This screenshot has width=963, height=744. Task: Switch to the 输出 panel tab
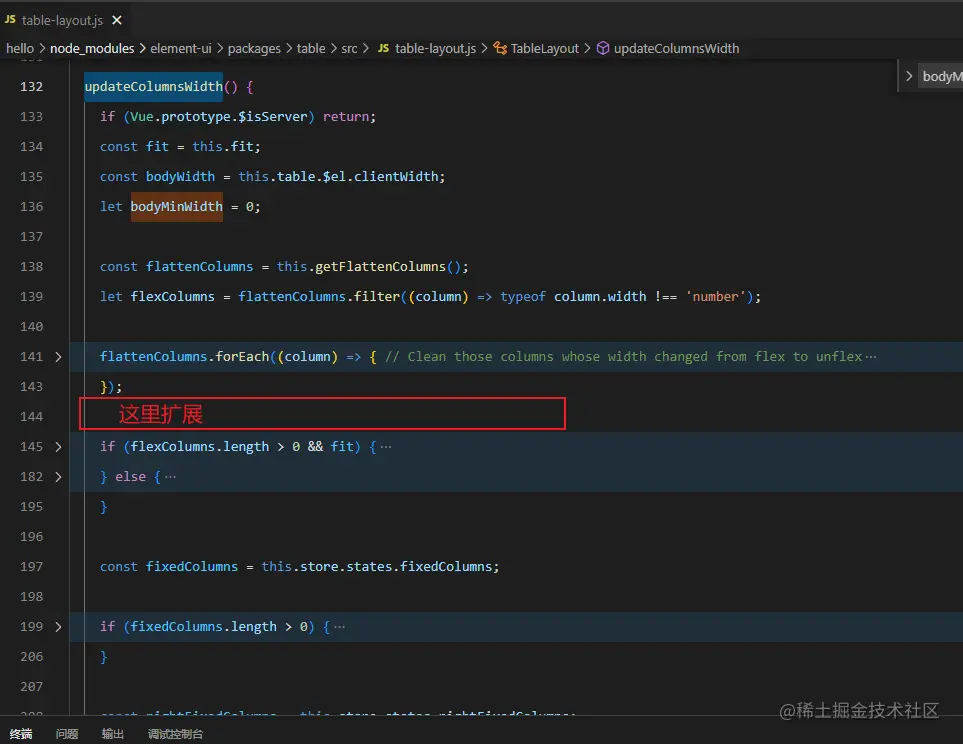click(112, 734)
